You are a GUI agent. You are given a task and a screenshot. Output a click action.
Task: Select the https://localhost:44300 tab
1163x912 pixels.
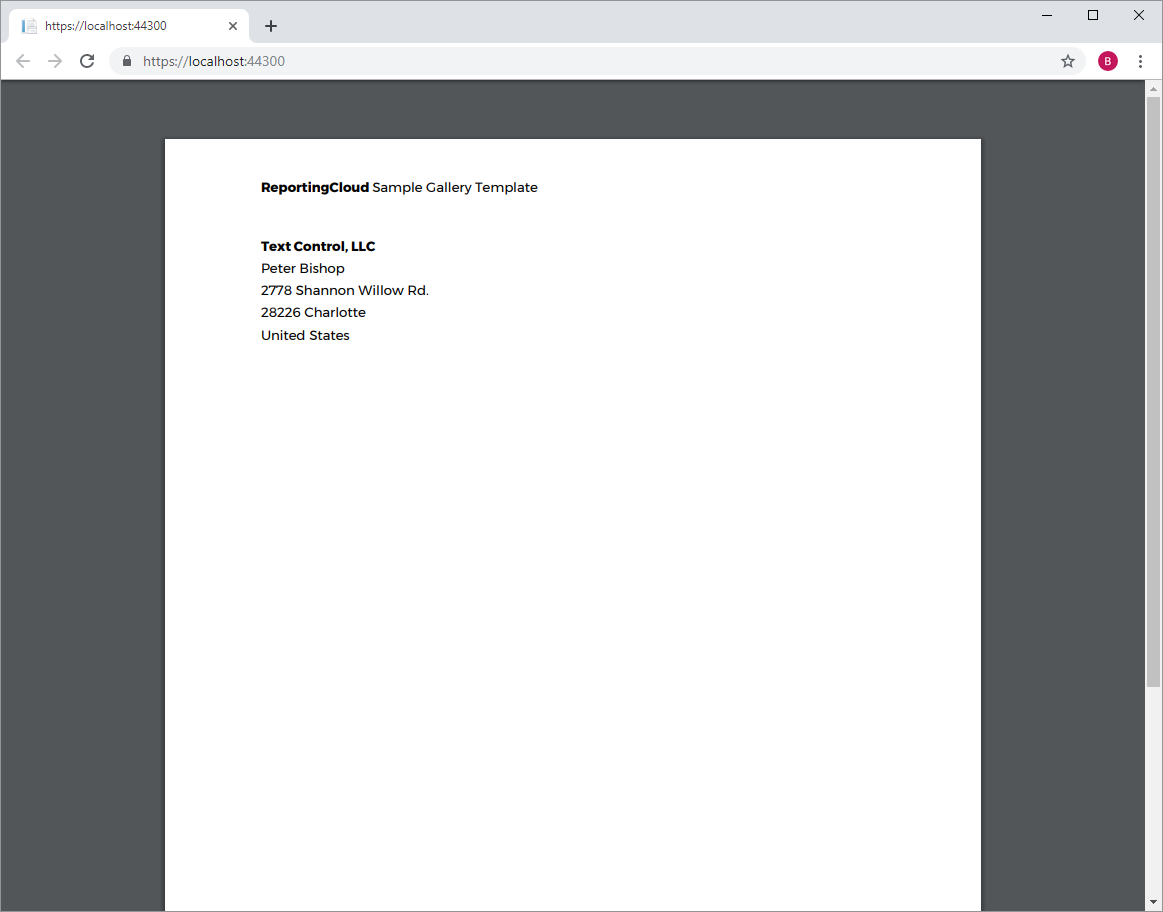(128, 26)
